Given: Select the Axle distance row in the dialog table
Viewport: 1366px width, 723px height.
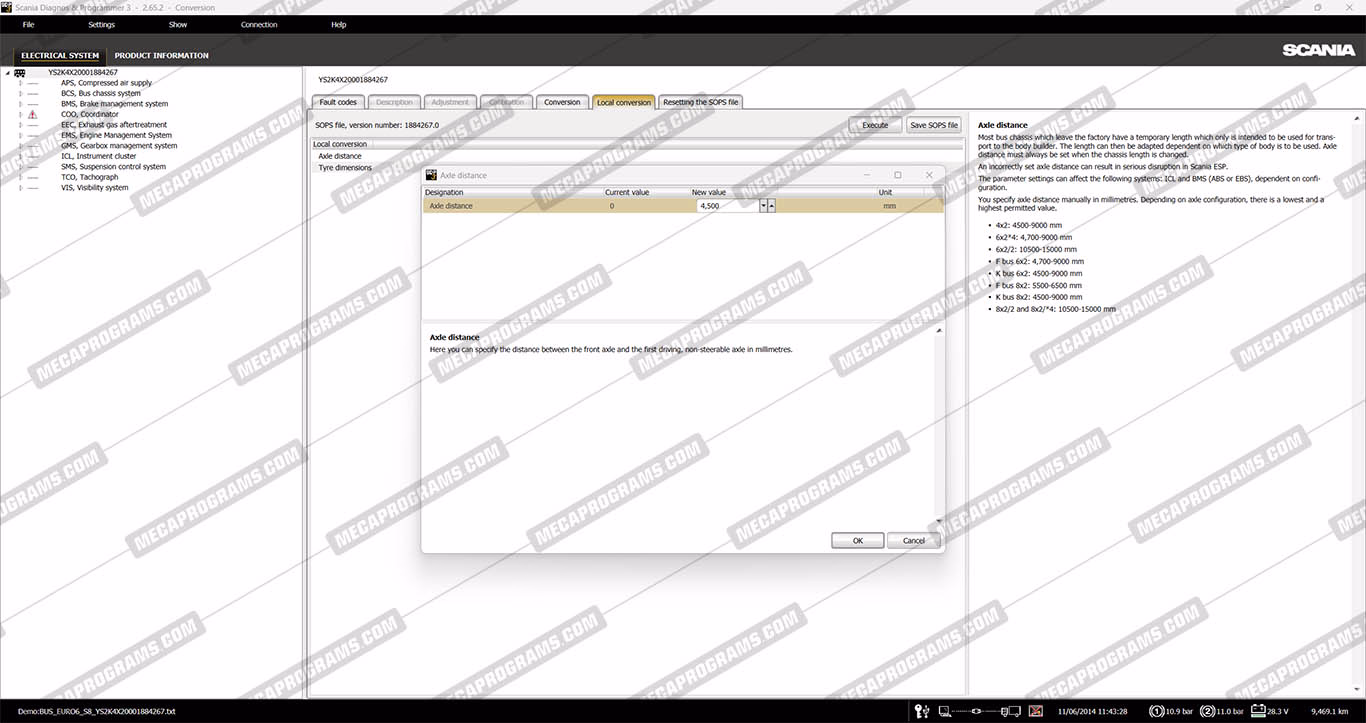Looking at the screenshot, I should 683,206.
